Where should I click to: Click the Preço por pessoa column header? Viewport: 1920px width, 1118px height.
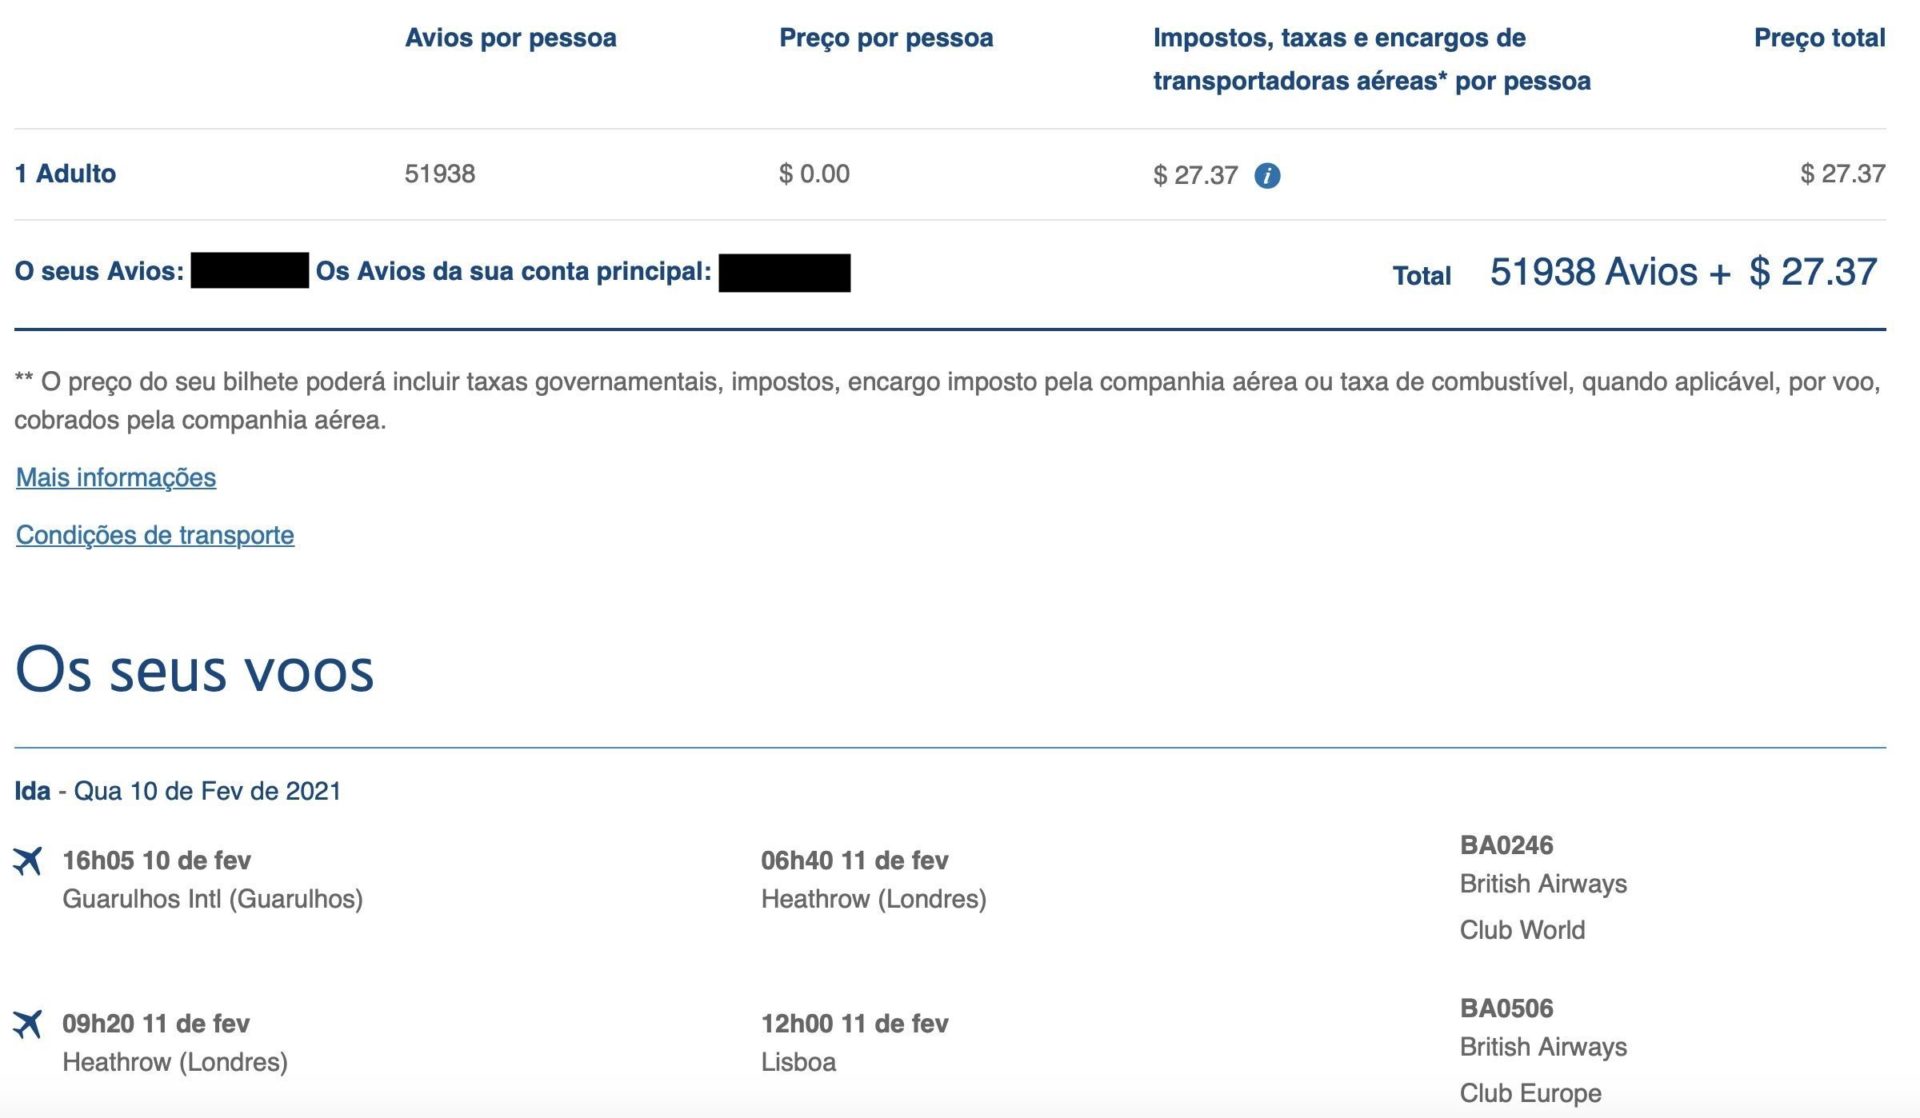point(886,38)
